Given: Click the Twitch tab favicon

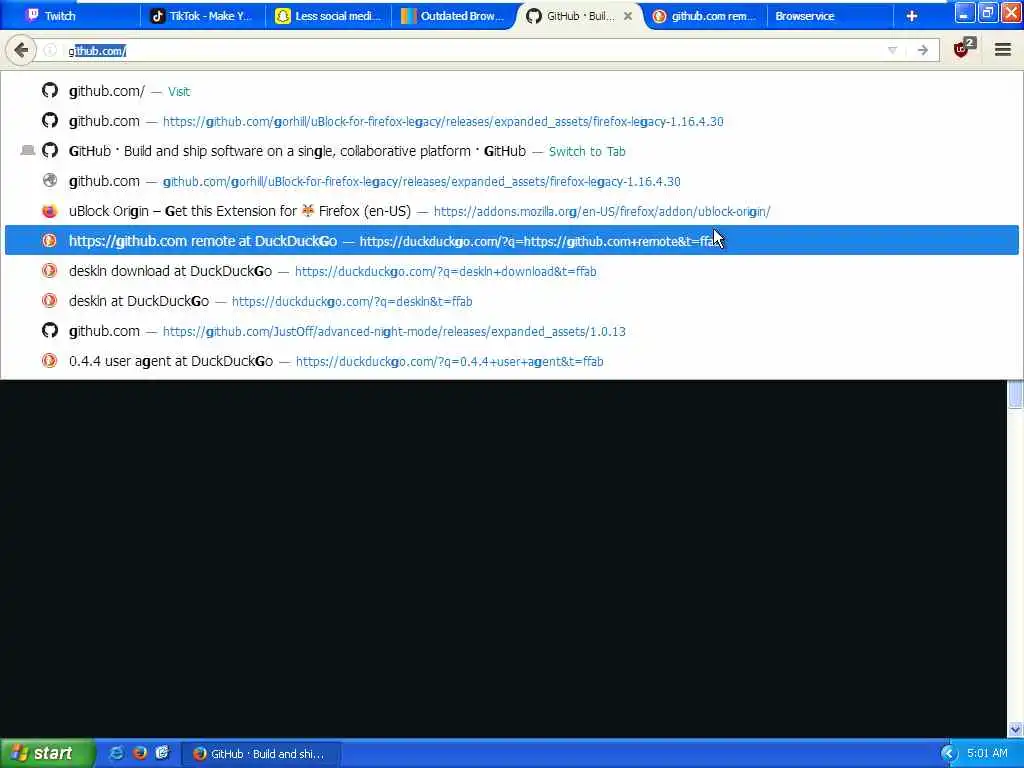Looking at the screenshot, I should (x=32, y=15).
